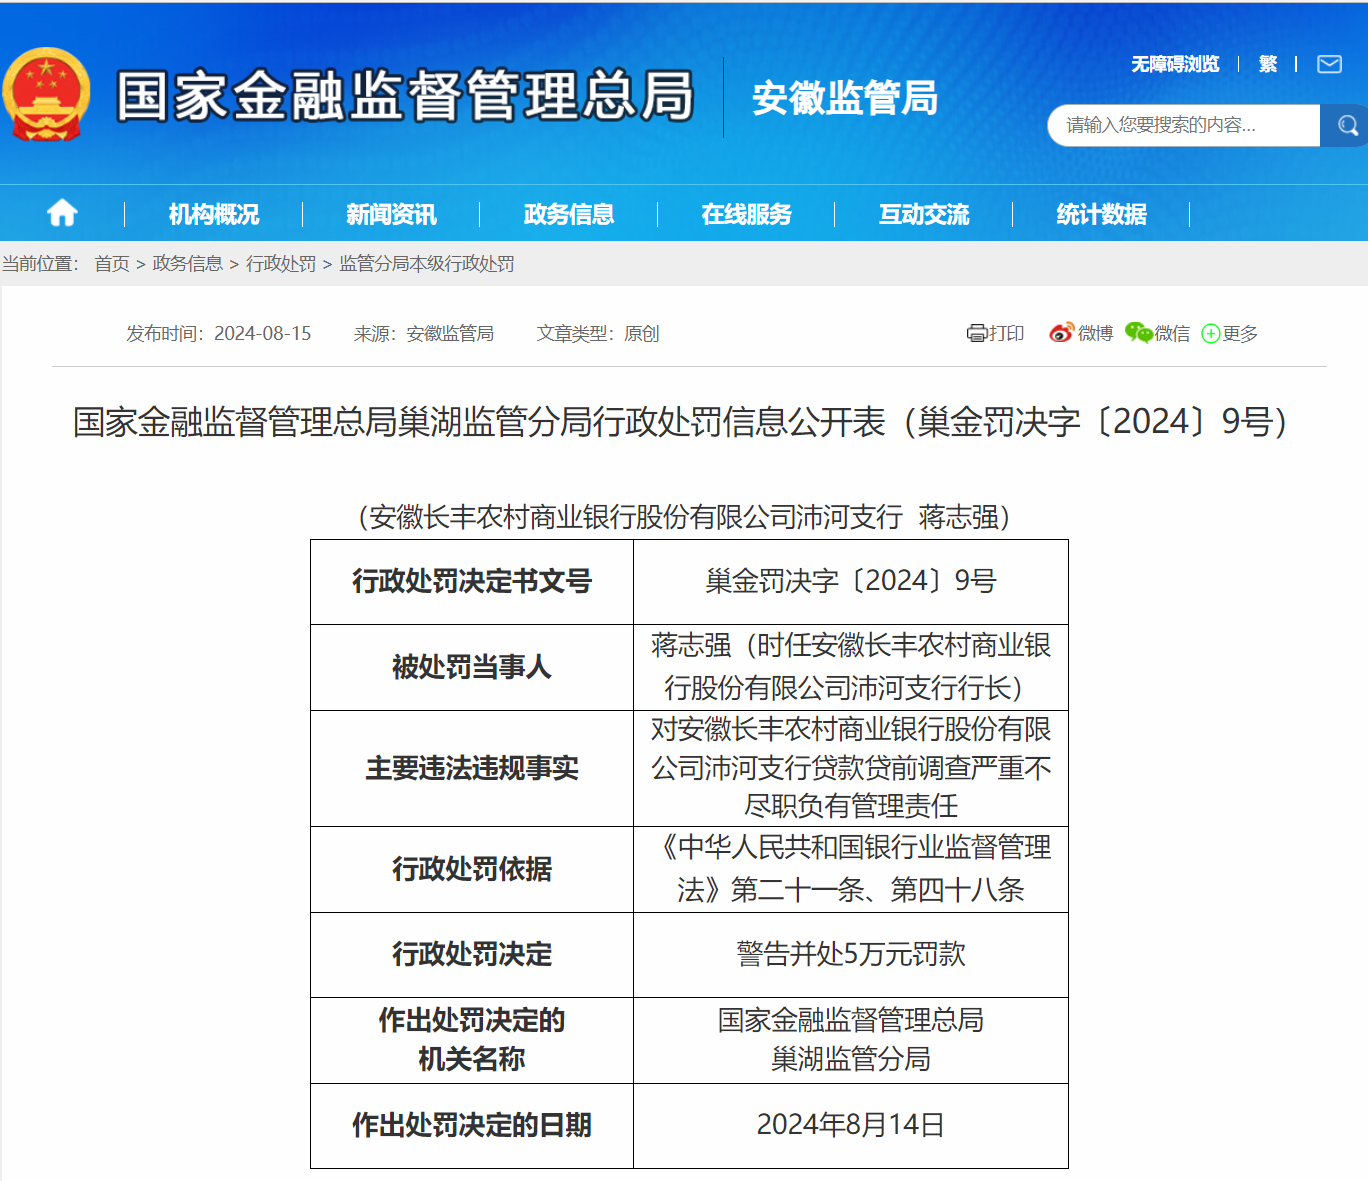Click the 安徽监管局 header text
The width and height of the screenshot is (1368, 1181).
click(x=845, y=98)
